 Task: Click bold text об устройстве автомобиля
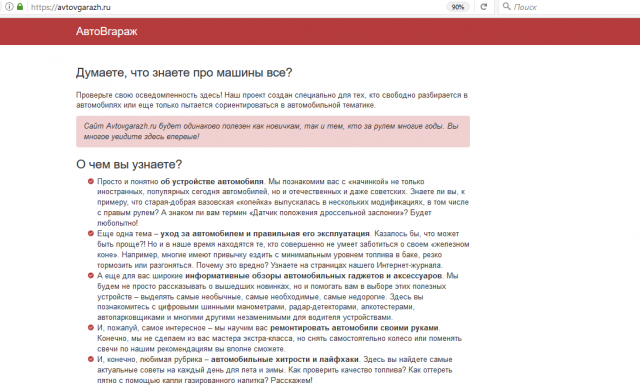click(212, 182)
